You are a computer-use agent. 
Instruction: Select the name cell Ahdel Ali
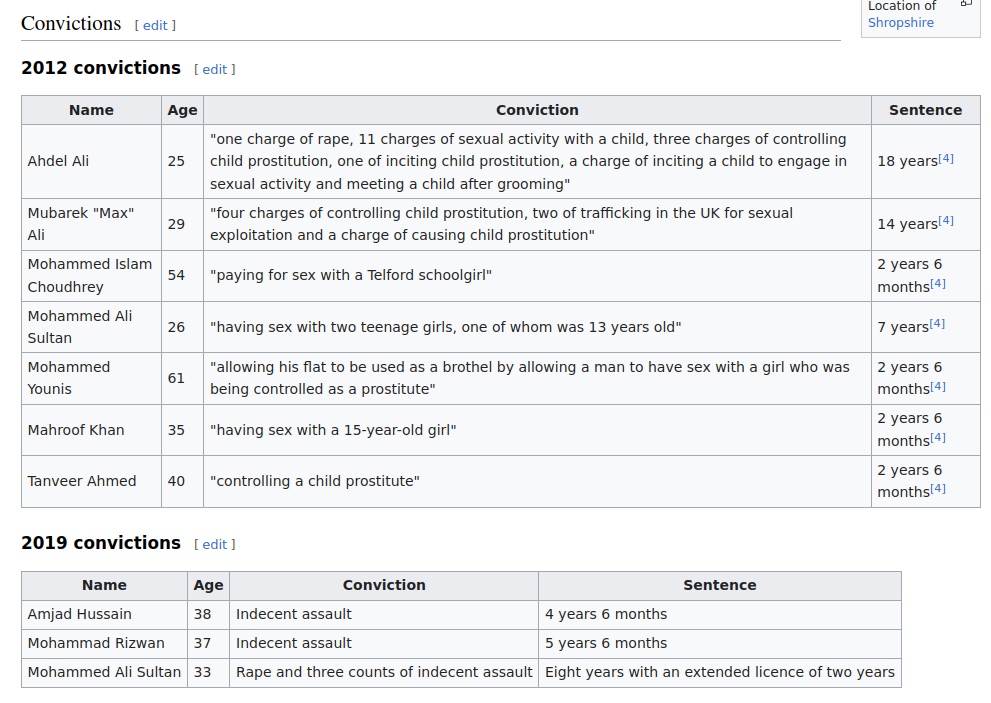coord(92,161)
